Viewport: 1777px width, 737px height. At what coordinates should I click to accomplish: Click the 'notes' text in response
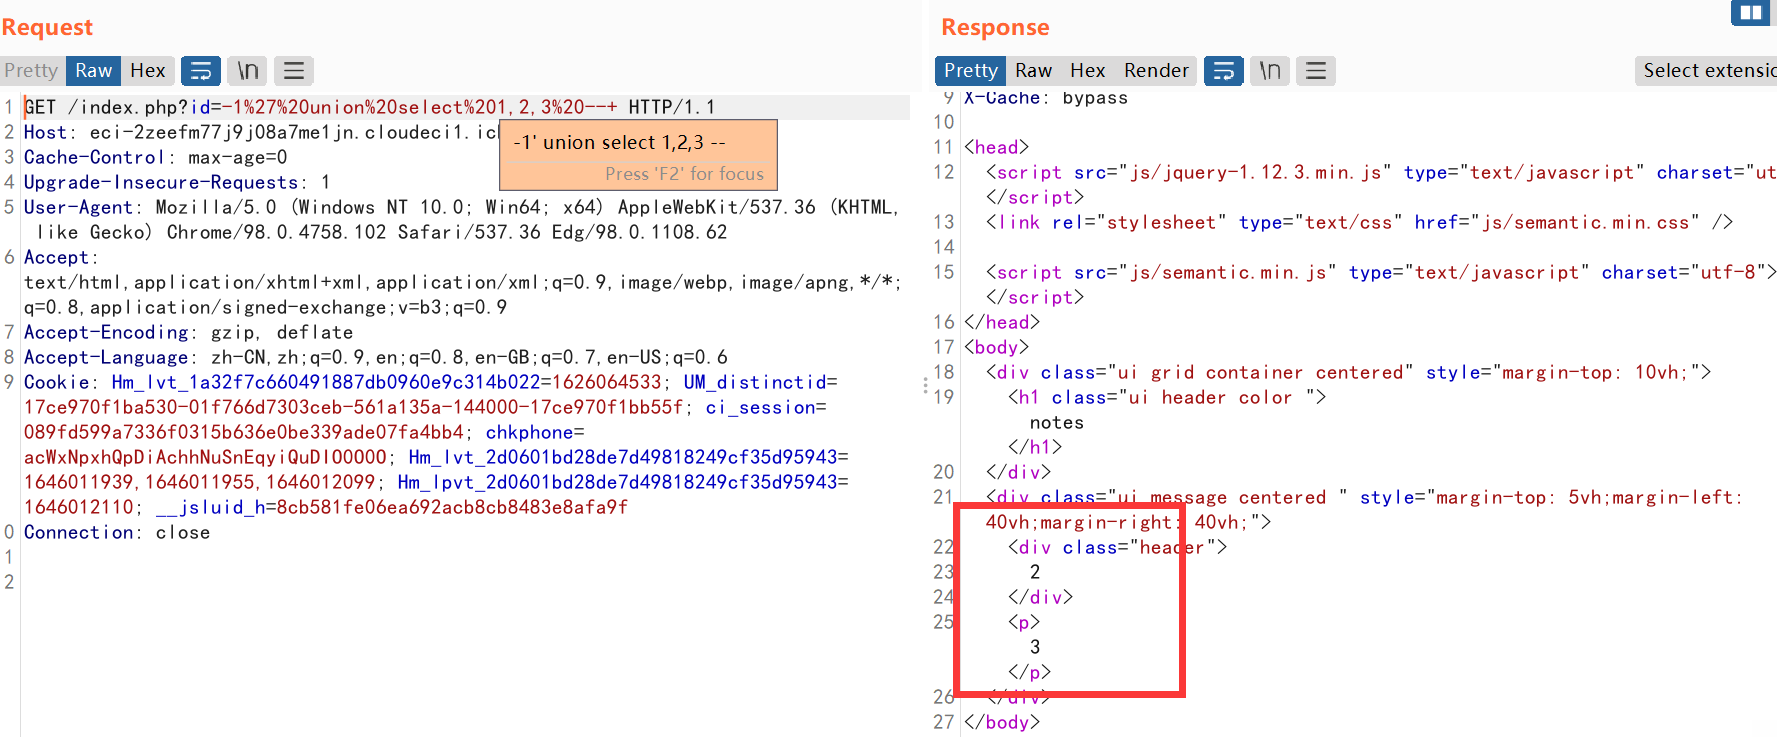[1057, 422]
